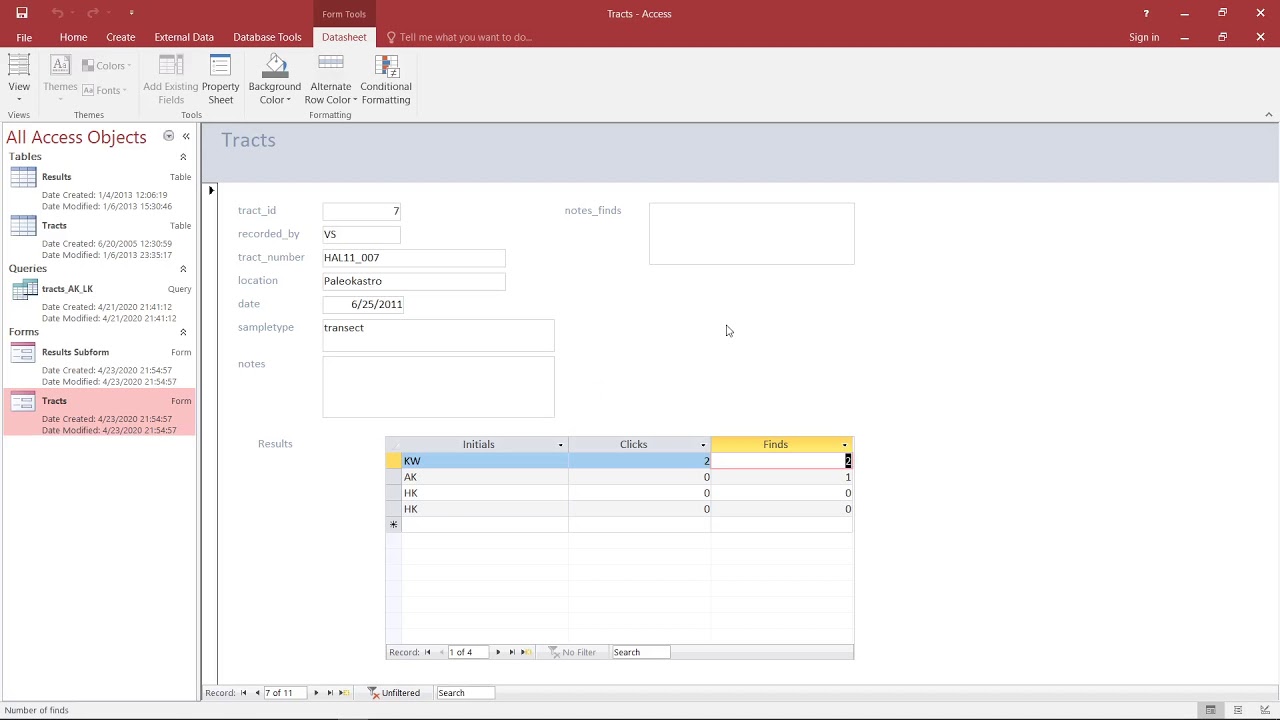Collapse the navigation pane shutter bar
The width and height of the screenshot is (1280, 720).
click(186, 136)
